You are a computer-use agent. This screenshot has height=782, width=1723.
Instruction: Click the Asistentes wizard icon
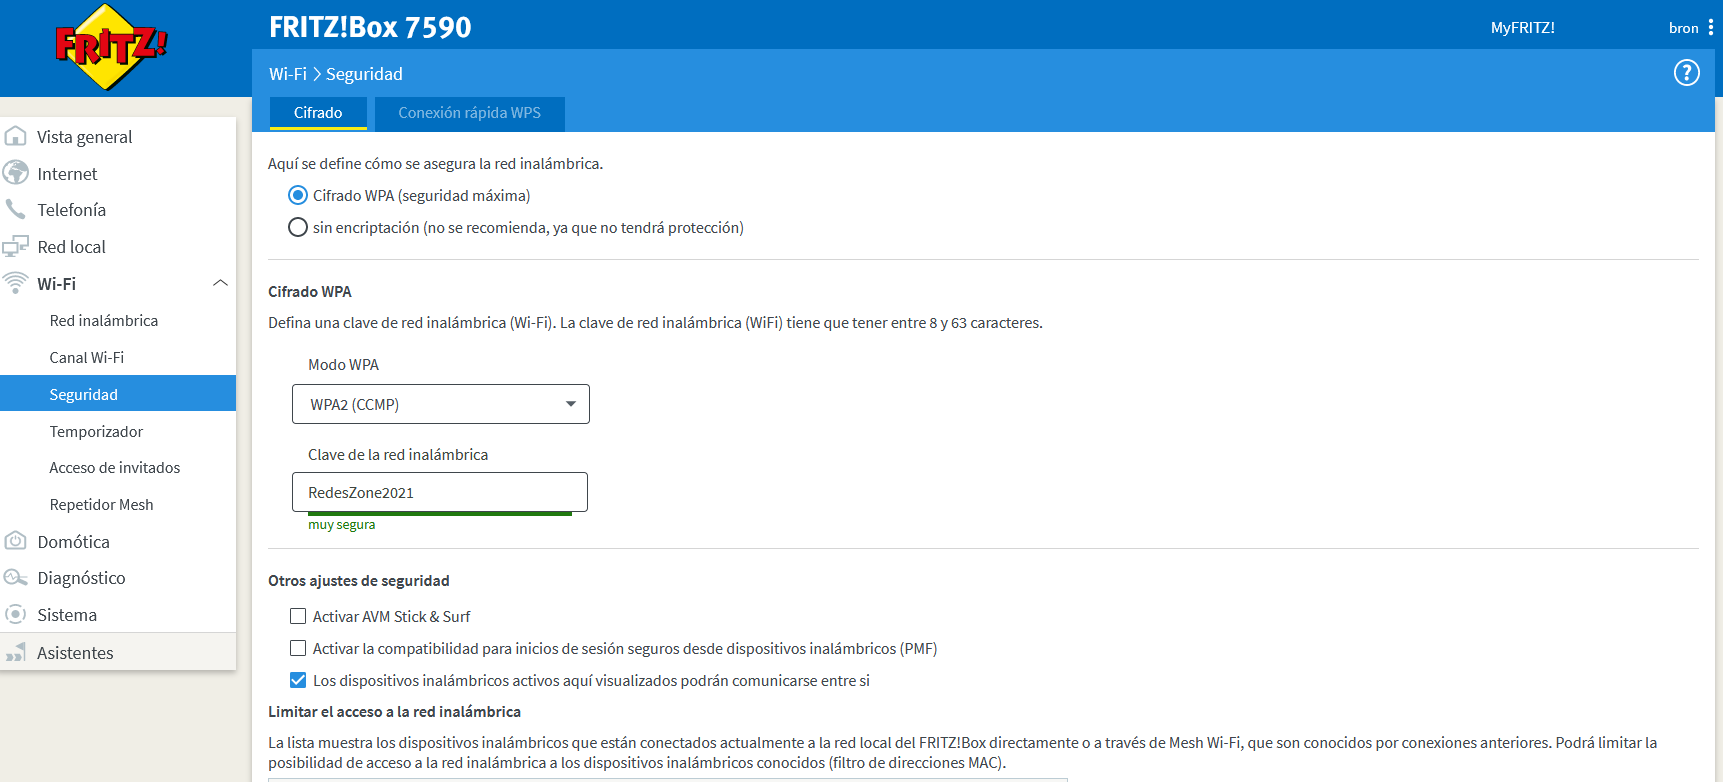[15, 653]
